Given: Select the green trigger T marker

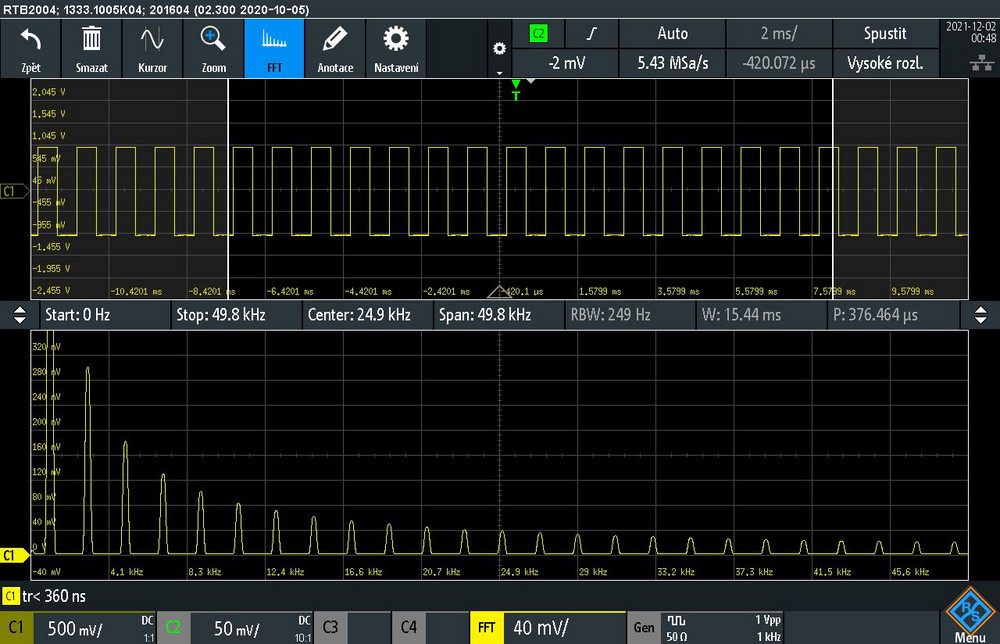Looking at the screenshot, I should [515, 91].
